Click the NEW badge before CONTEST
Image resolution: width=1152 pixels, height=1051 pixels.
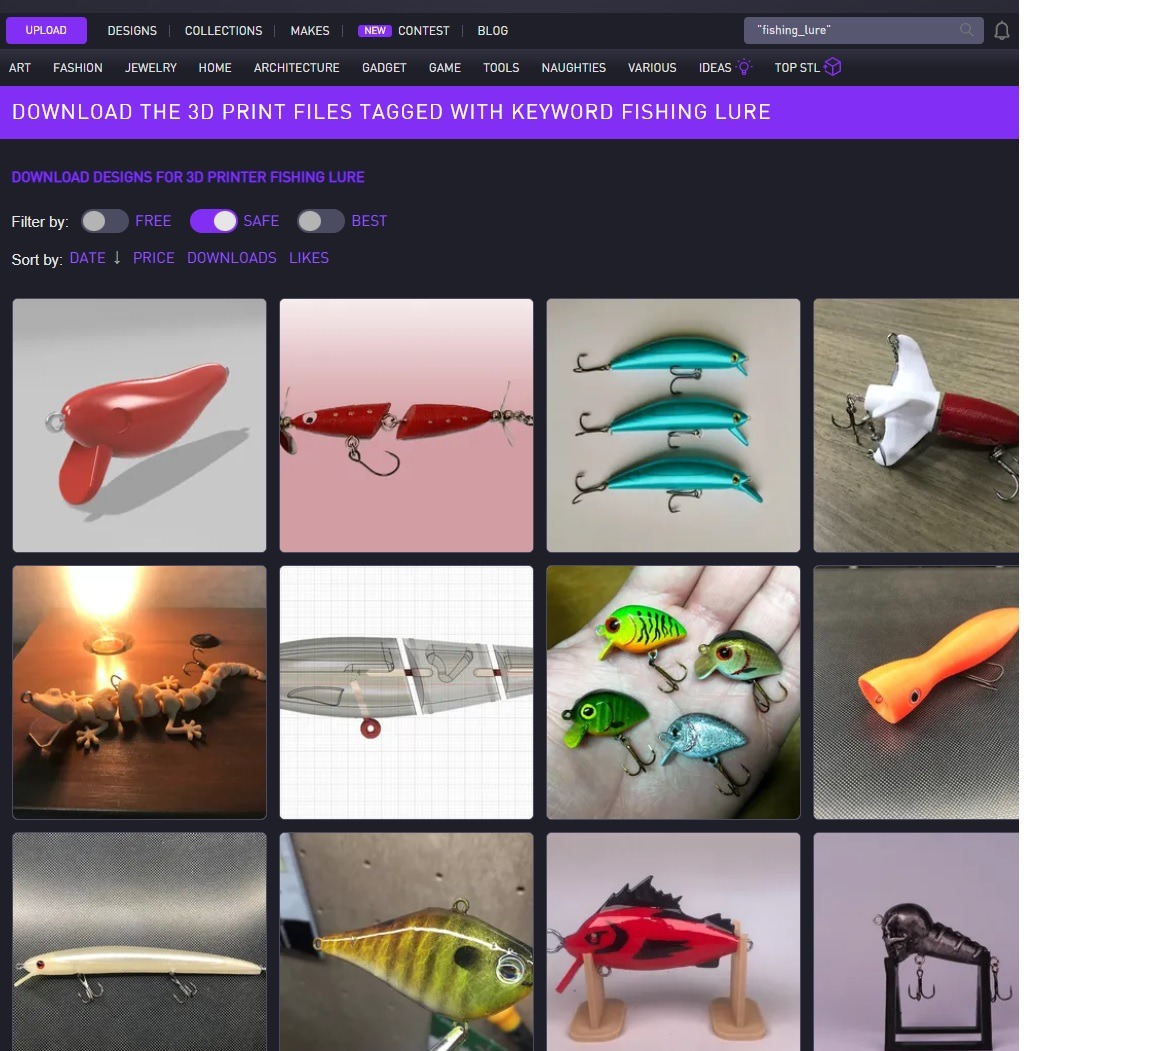pyautogui.click(x=374, y=31)
